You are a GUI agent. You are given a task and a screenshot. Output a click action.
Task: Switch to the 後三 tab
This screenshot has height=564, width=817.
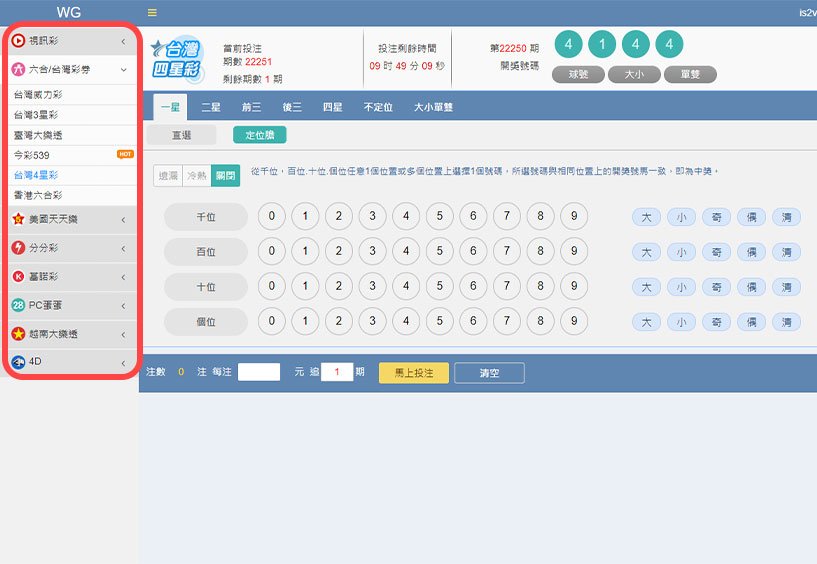pyautogui.click(x=292, y=107)
